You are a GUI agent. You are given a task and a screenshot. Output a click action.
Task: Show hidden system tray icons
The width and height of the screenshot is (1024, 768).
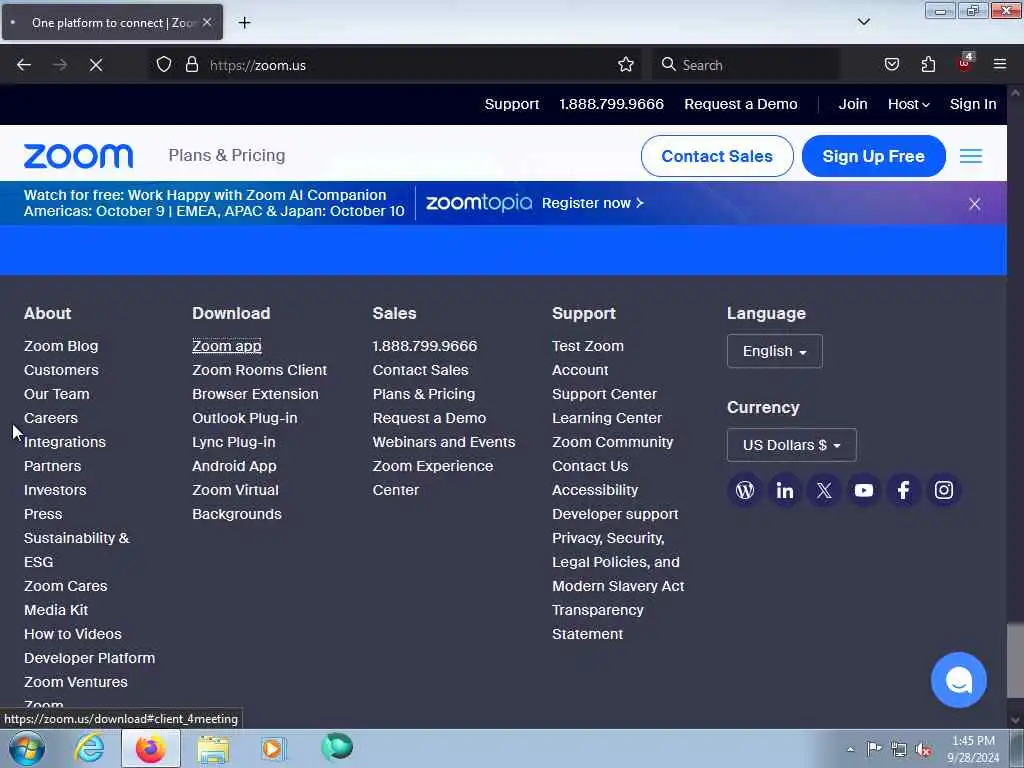850,749
